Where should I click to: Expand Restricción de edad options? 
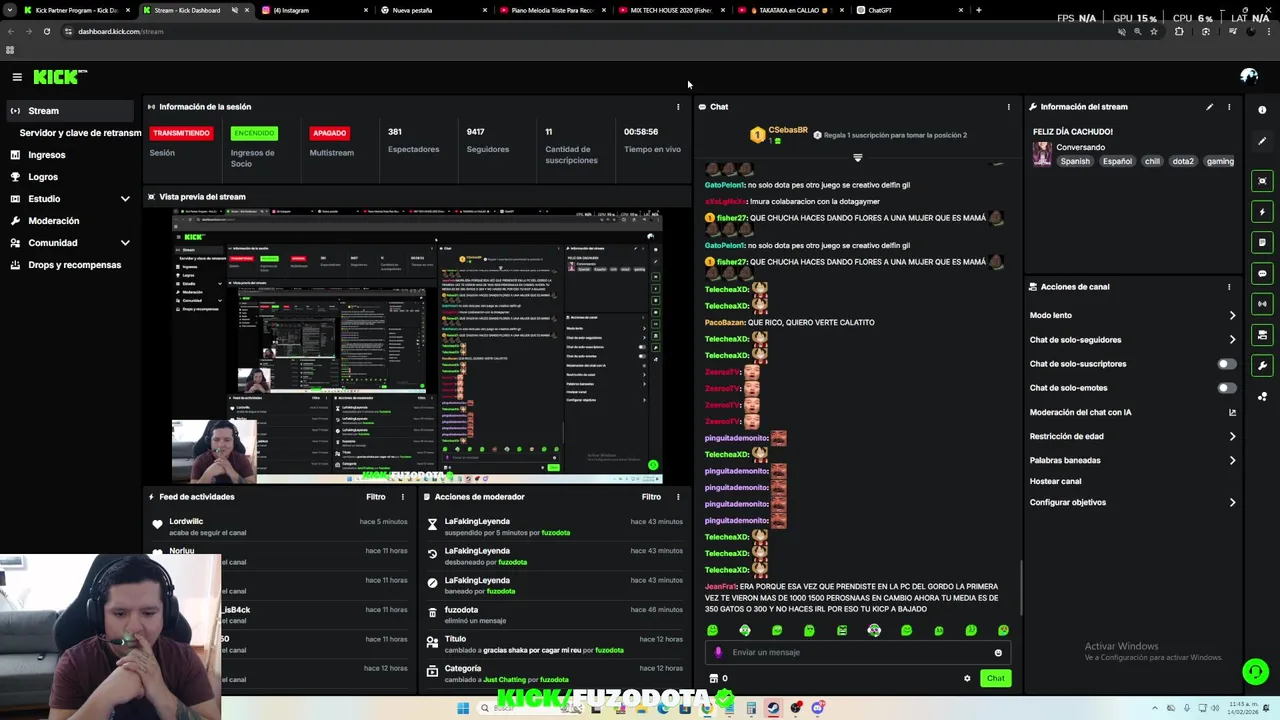click(1232, 436)
